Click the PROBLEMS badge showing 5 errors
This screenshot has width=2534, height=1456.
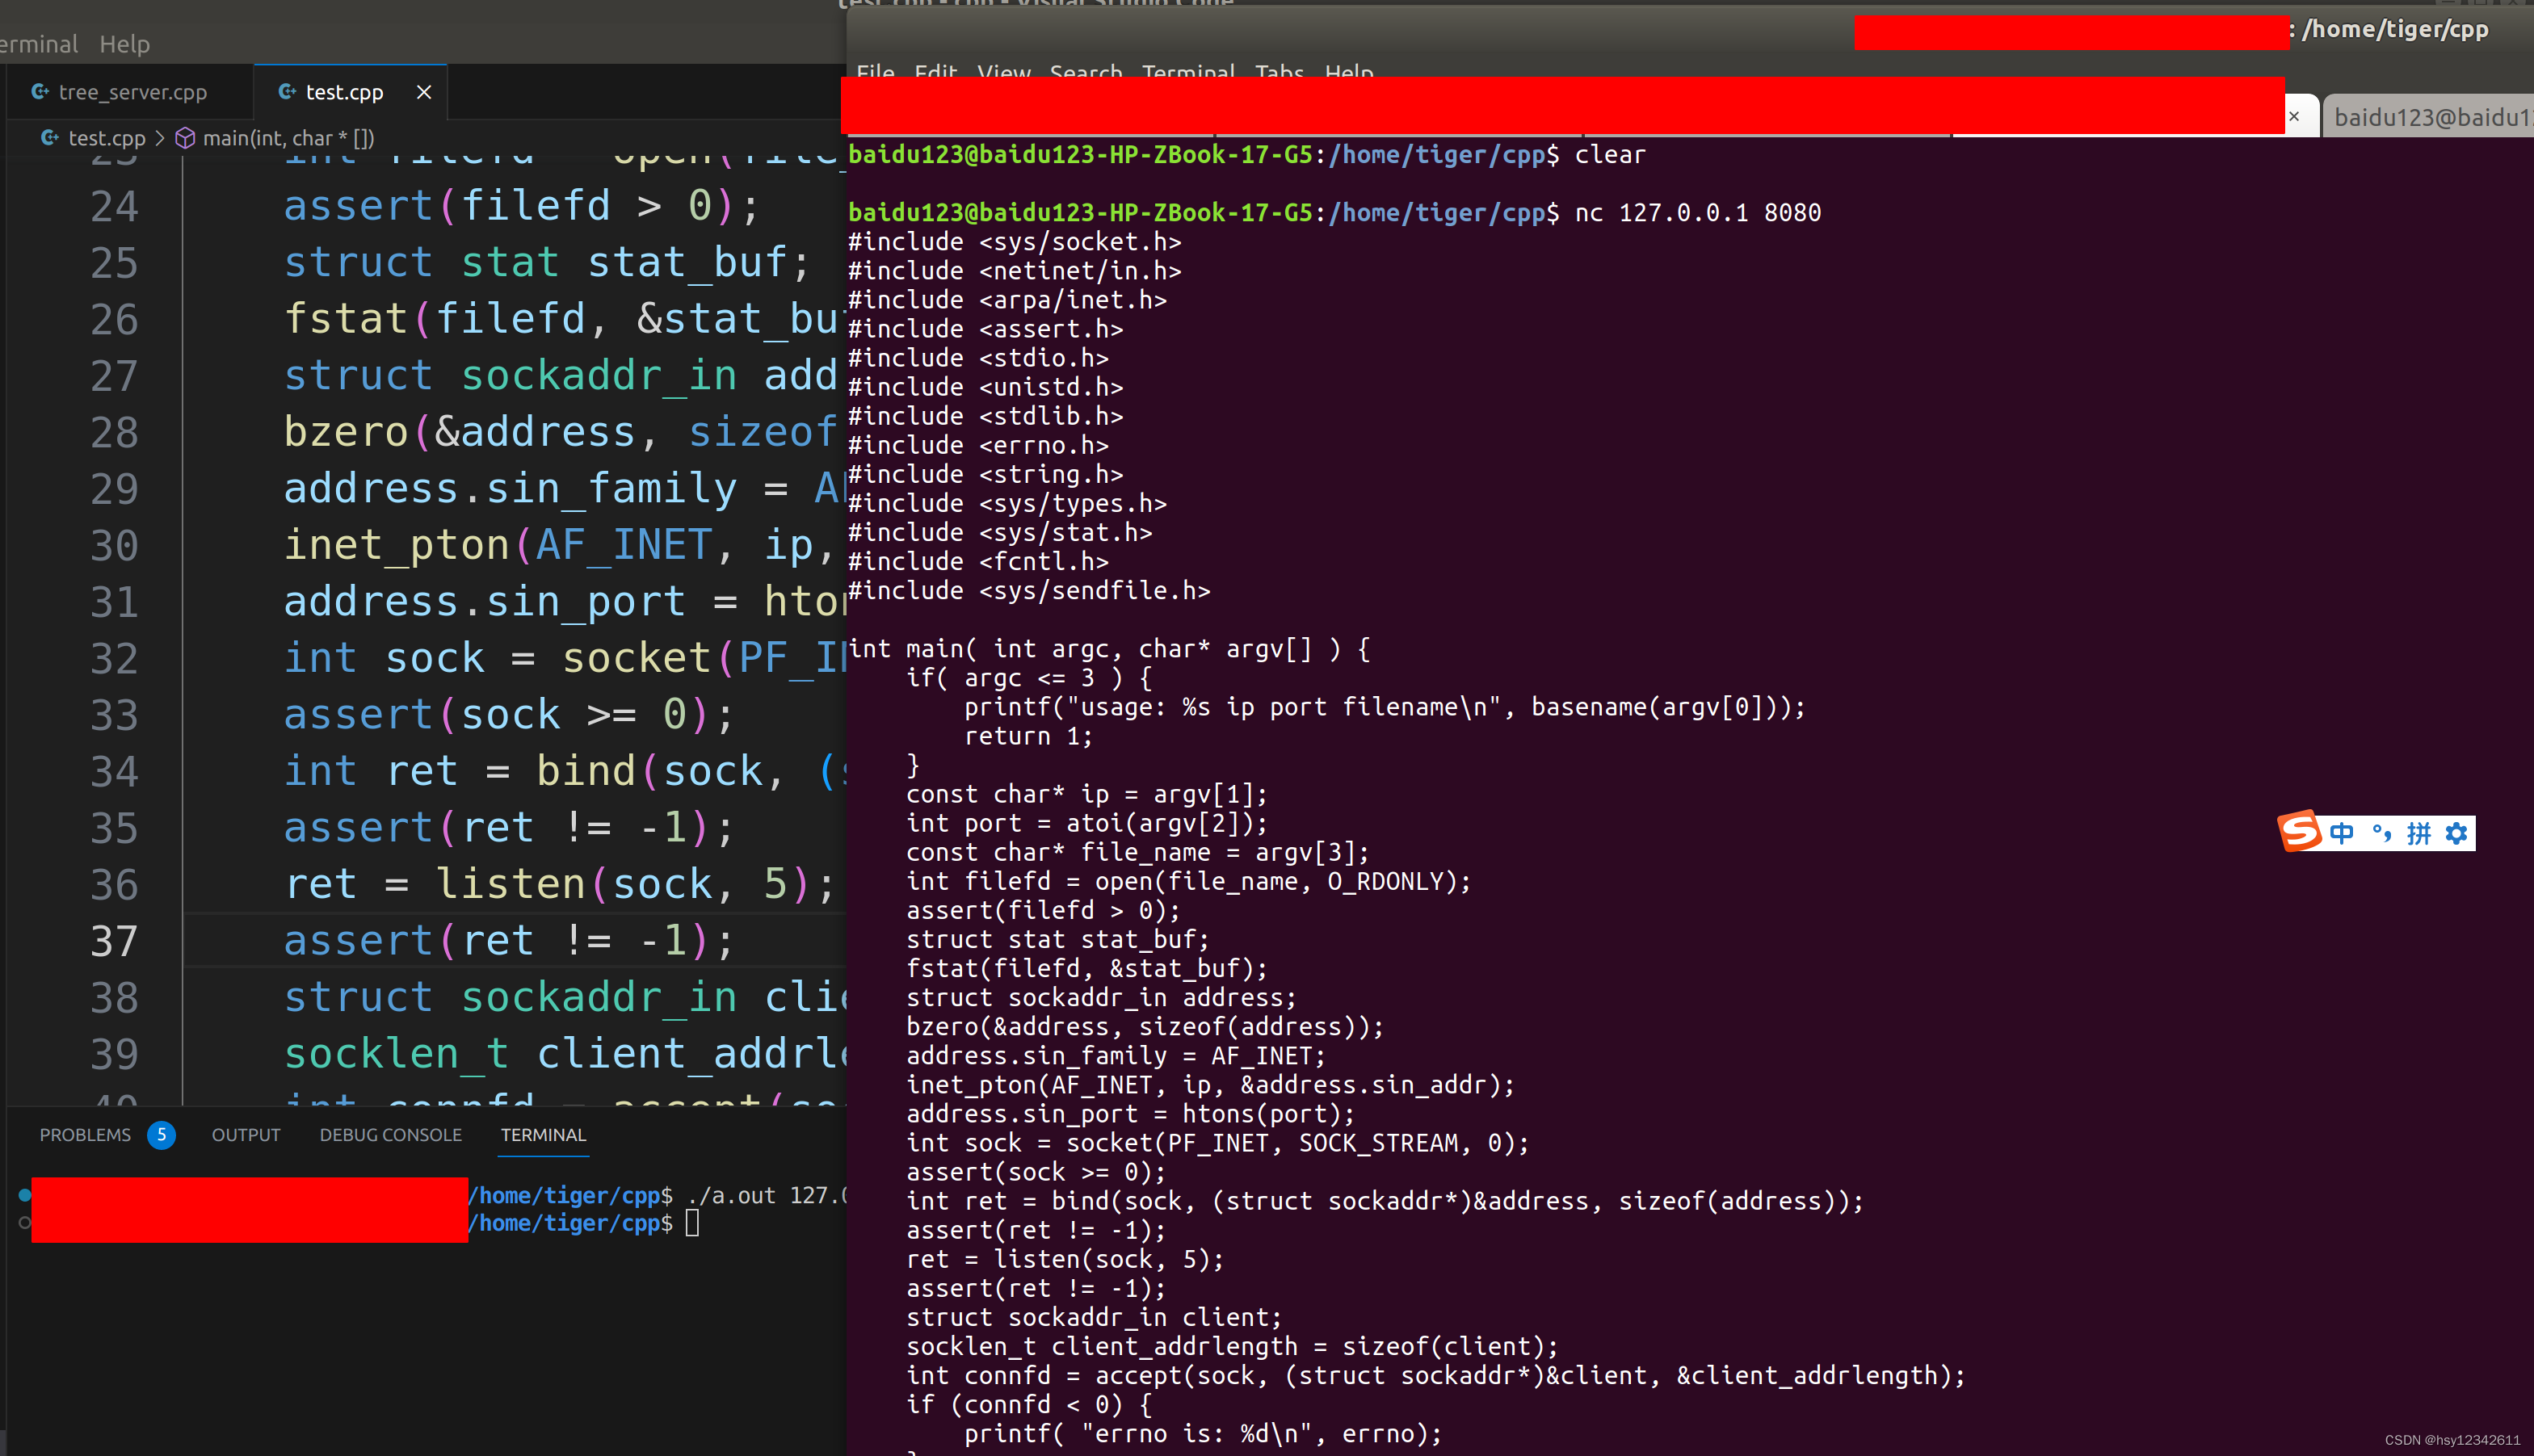162,1135
